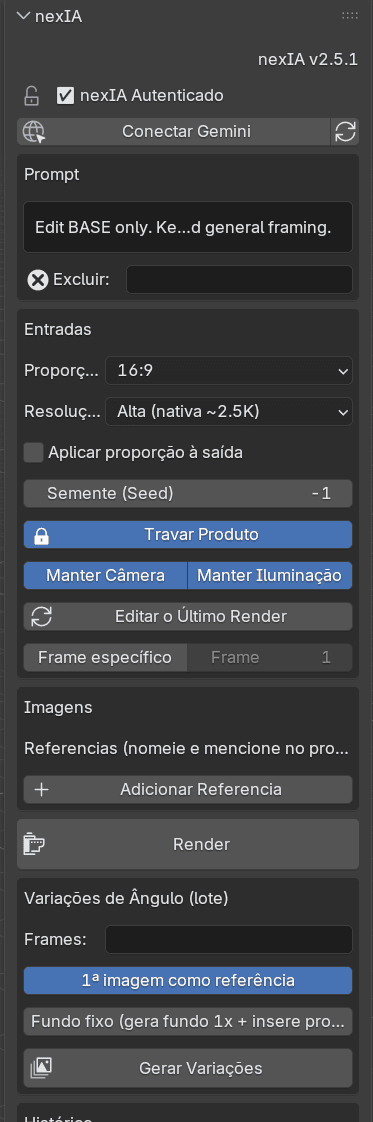This screenshot has height=1122, width=373.
Task: Click the Semente (Seed) value field
Action: click(188, 494)
